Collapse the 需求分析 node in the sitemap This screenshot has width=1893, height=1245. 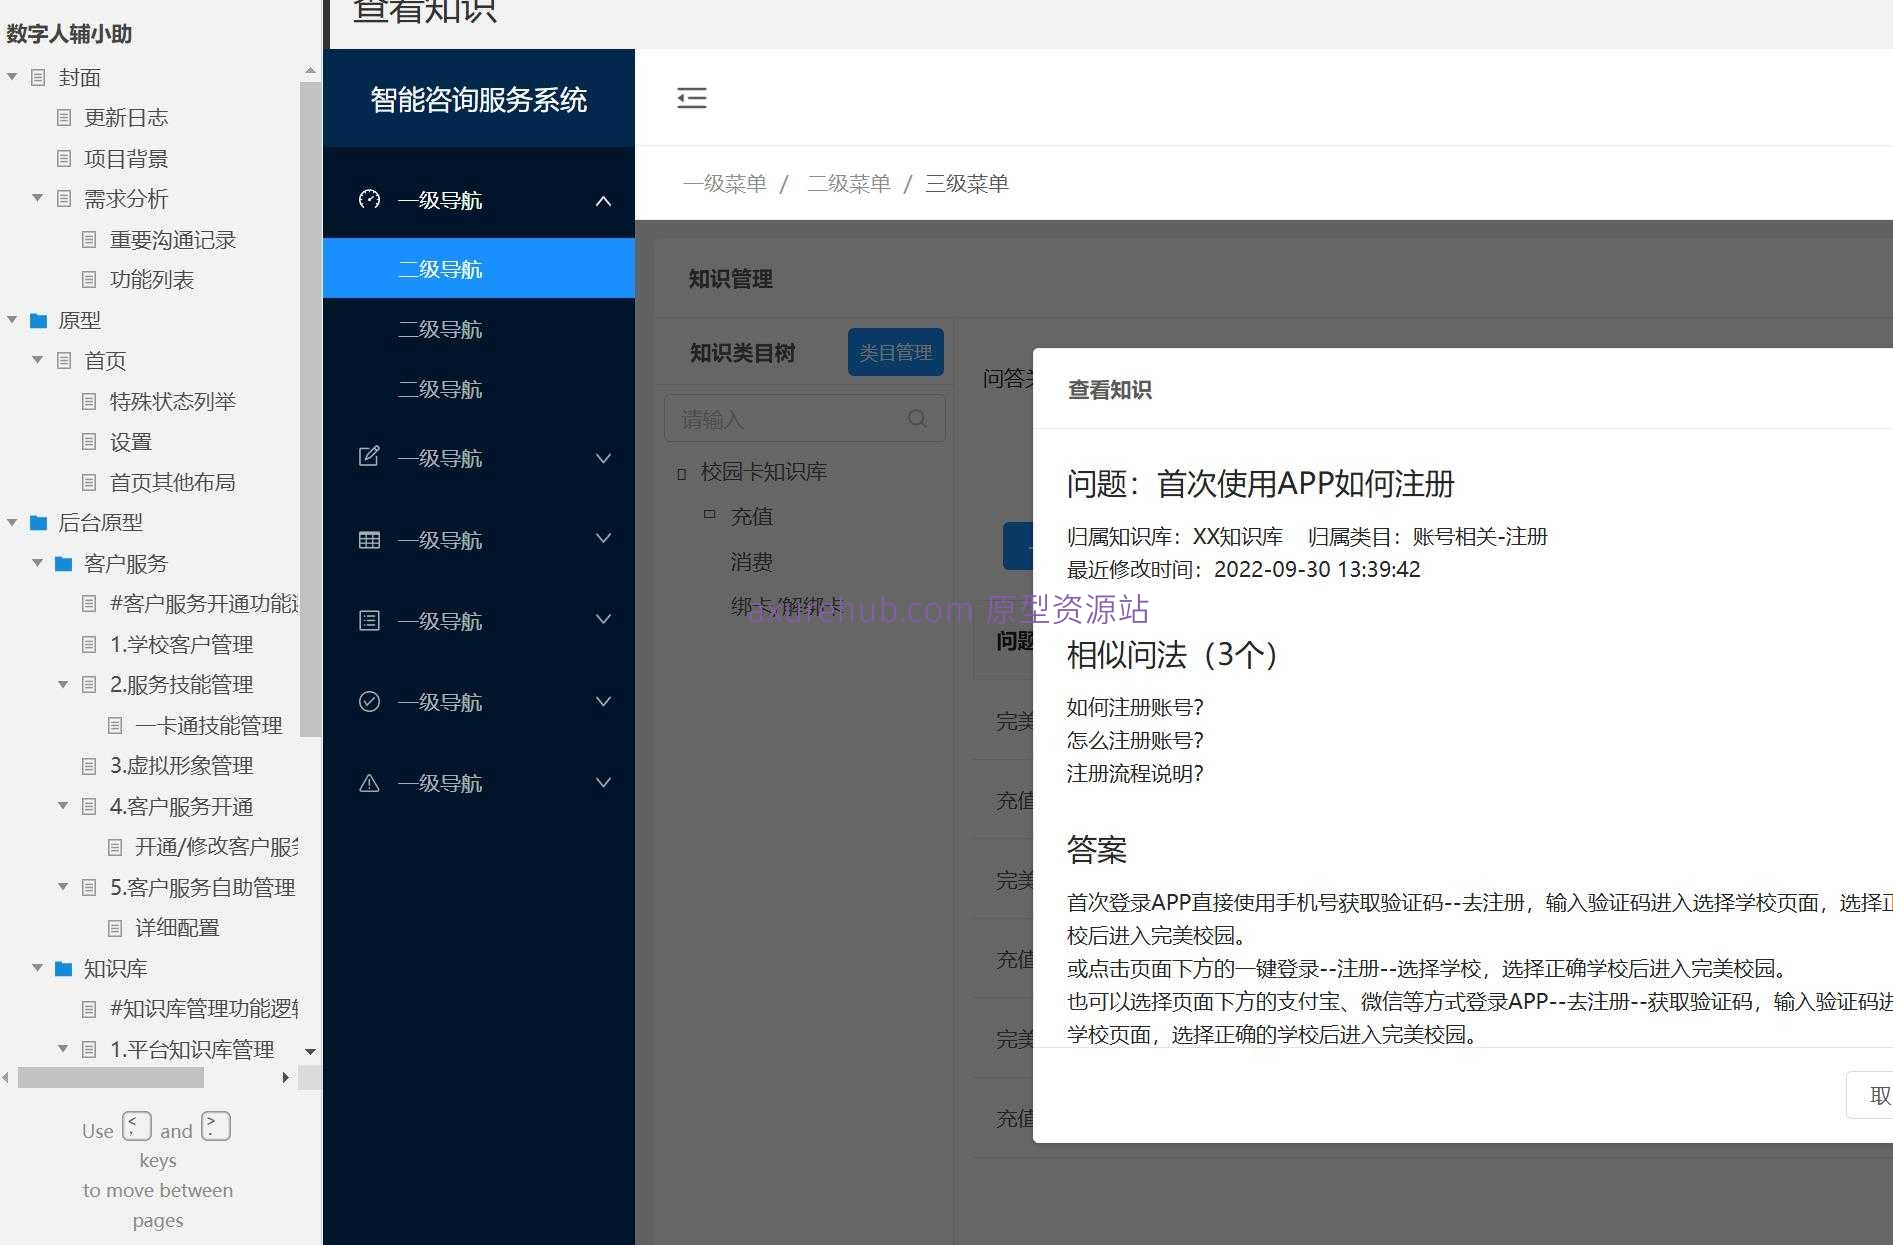pyautogui.click(x=37, y=198)
